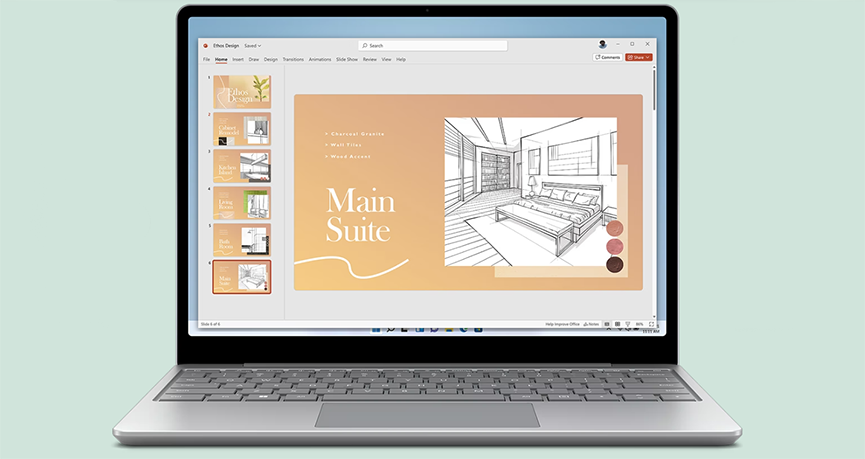The height and width of the screenshot is (459, 865).
Task: Open Reading view from status bar
Action: pyautogui.click(x=627, y=324)
